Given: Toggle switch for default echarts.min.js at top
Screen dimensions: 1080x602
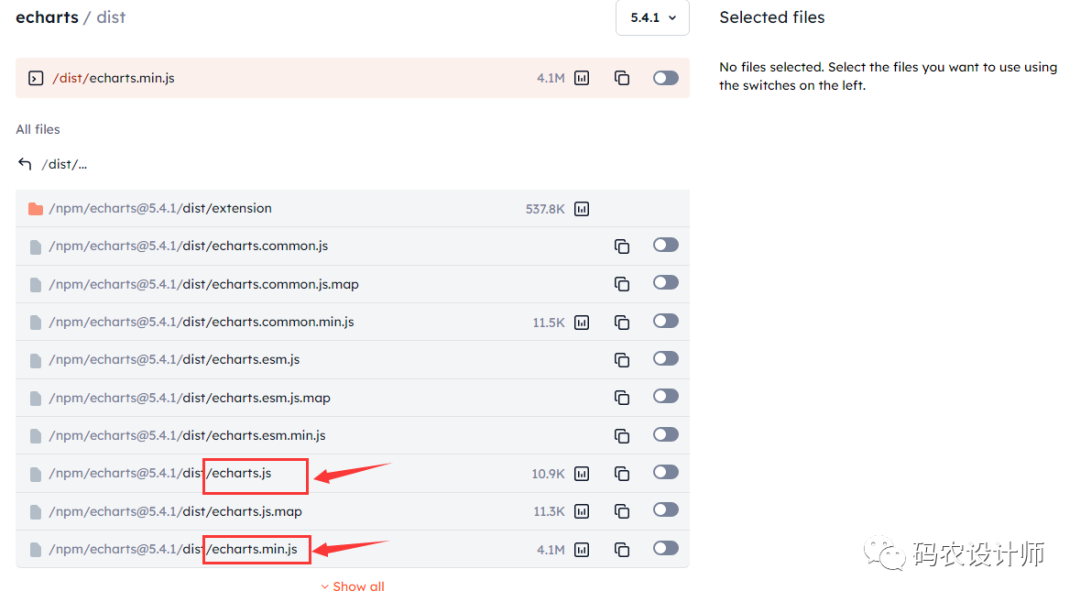Looking at the screenshot, I should [665, 78].
